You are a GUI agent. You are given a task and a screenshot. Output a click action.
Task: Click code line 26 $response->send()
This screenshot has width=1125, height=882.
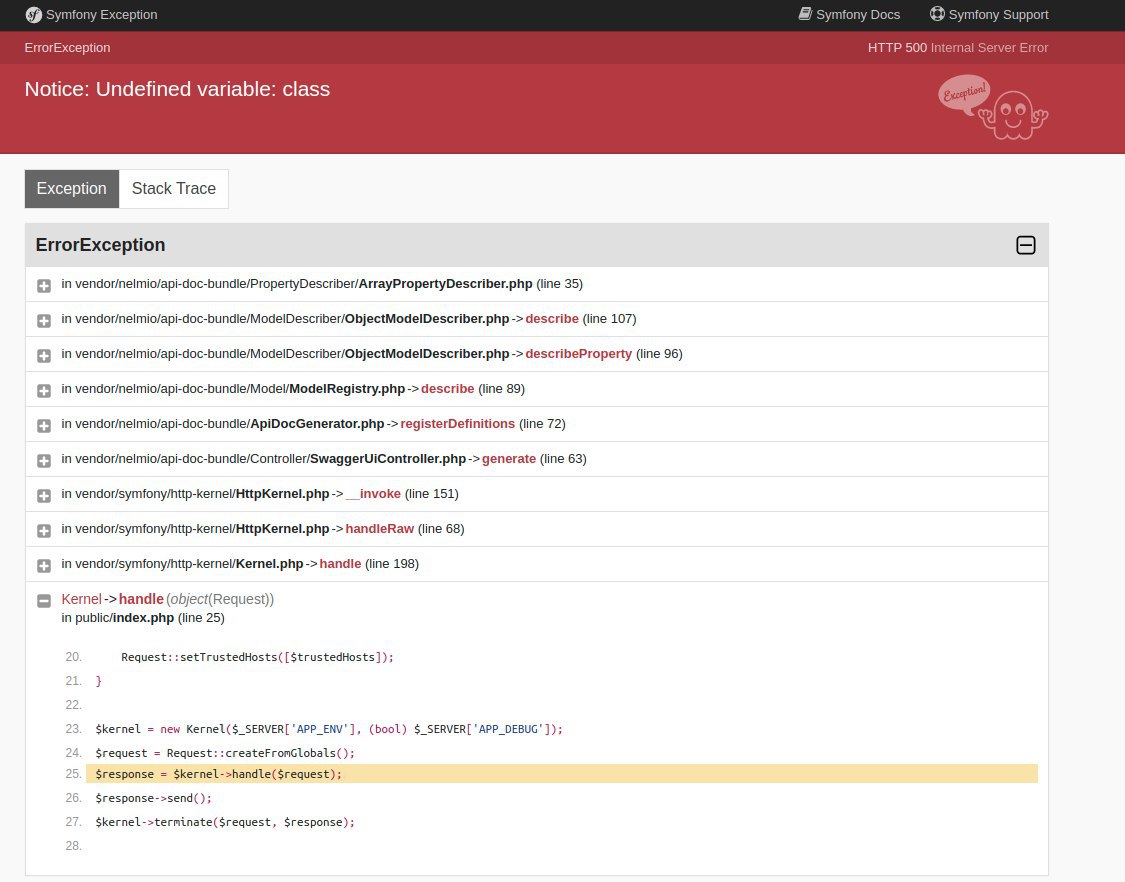tap(154, 798)
